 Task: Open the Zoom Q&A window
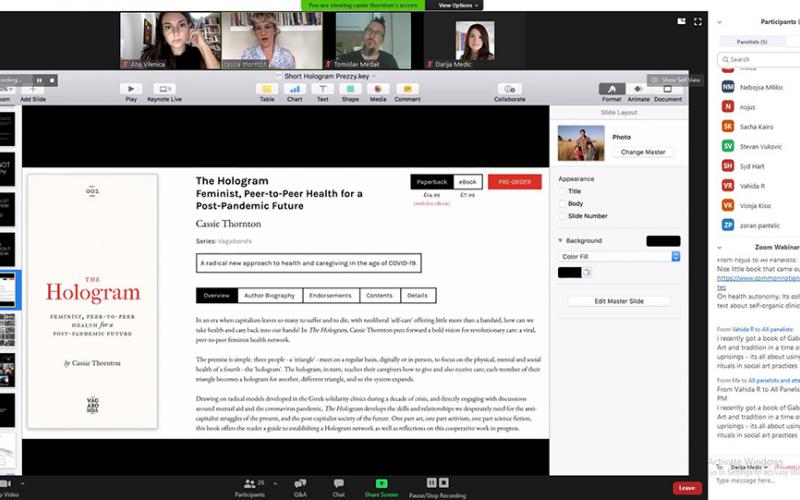click(300, 487)
